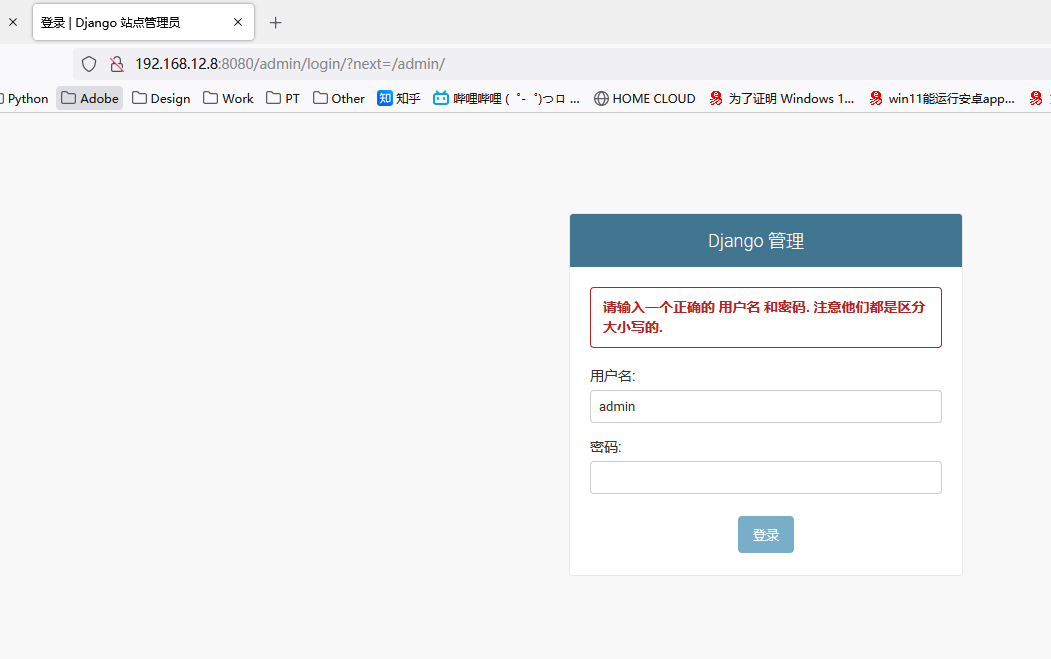Open the Other bookmark folder

coord(338,99)
